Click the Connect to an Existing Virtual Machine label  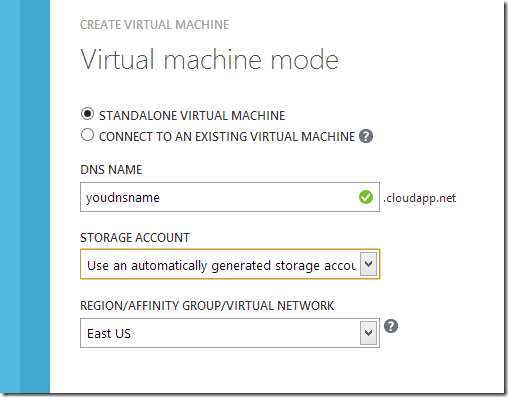227,137
